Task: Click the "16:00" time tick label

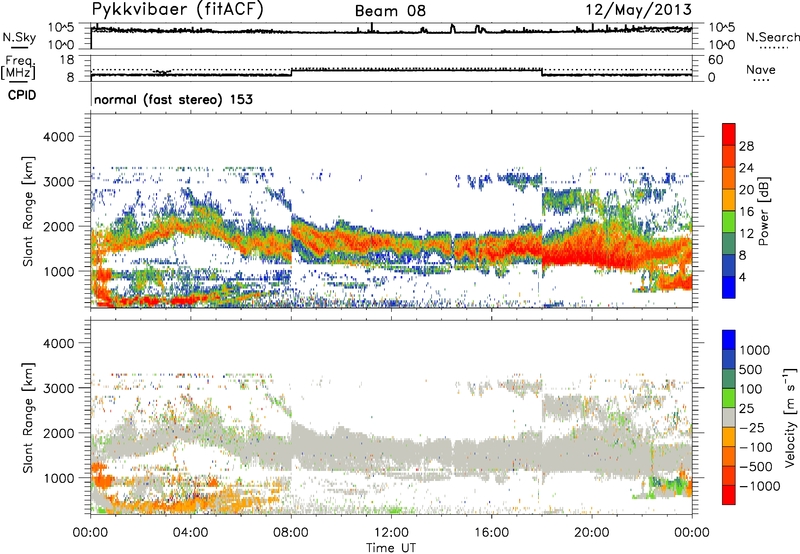Action: click(491, 533)
